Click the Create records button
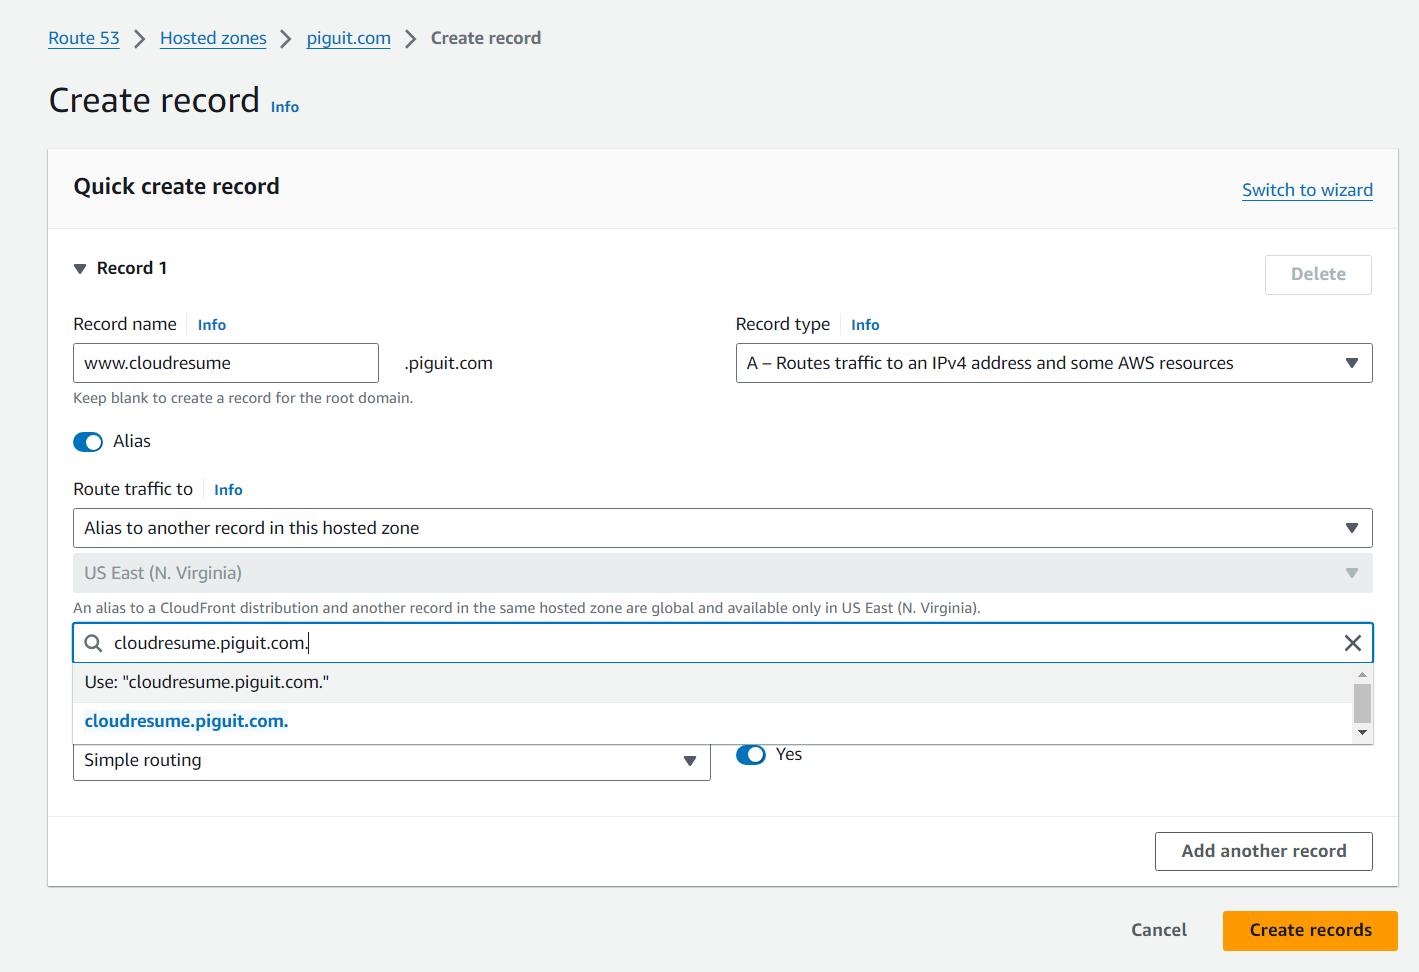Screen dimensions: 1419x972 1310,930
